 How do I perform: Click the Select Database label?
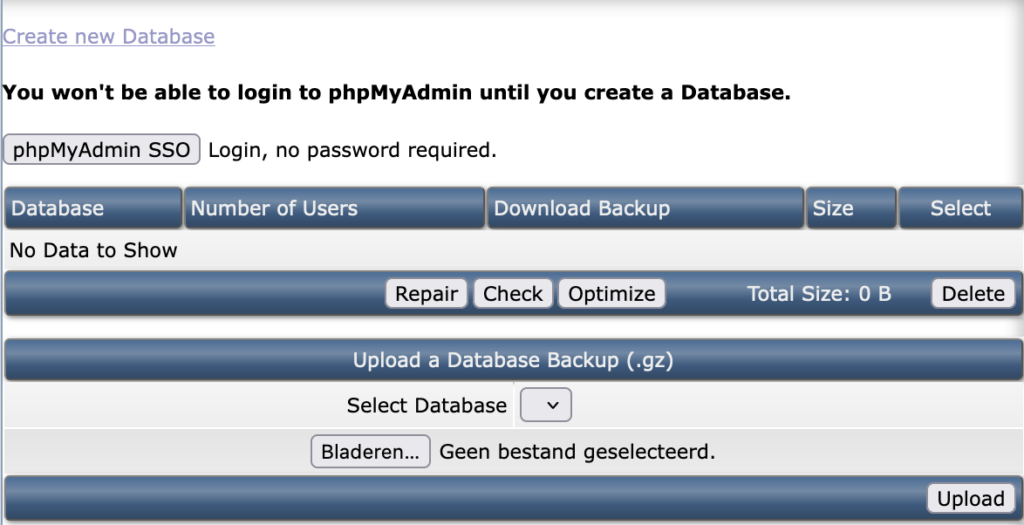coord(427,405)
